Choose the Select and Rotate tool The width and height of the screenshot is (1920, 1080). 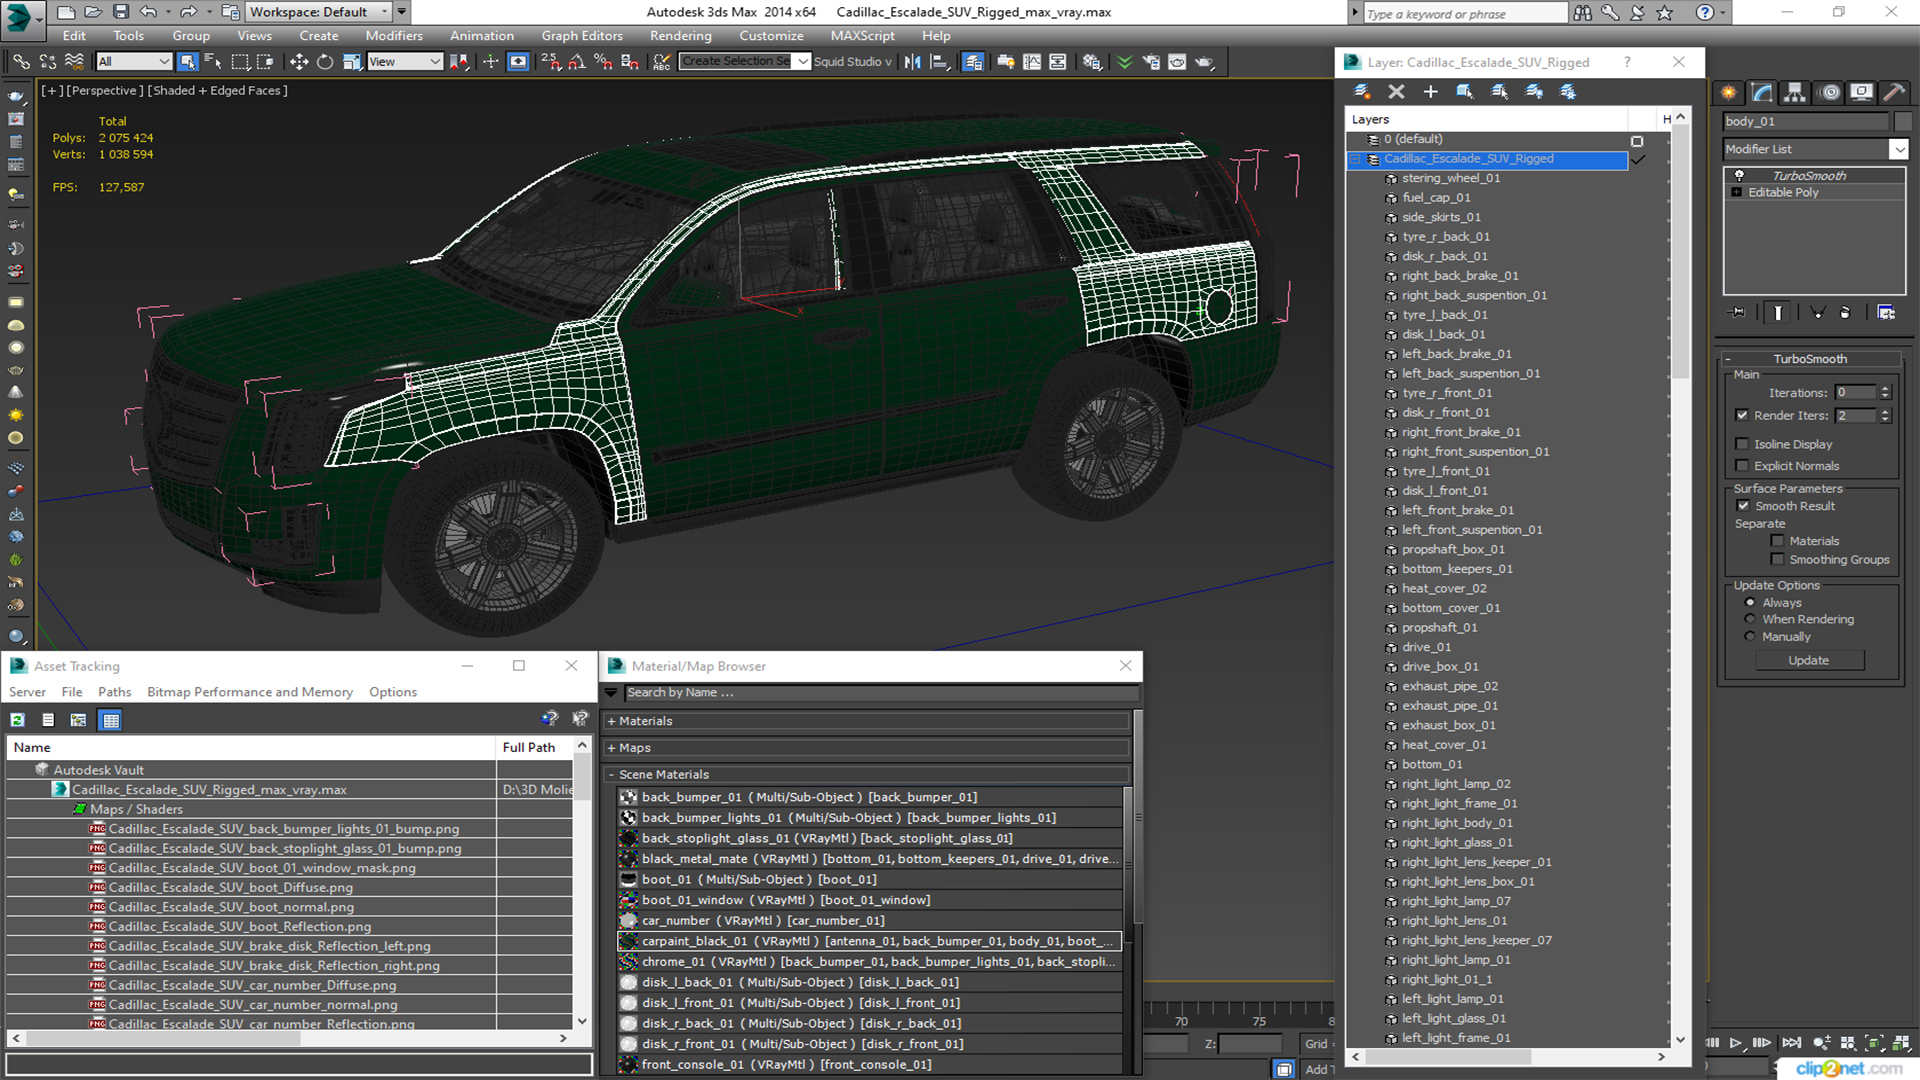[x=325, y=62]
